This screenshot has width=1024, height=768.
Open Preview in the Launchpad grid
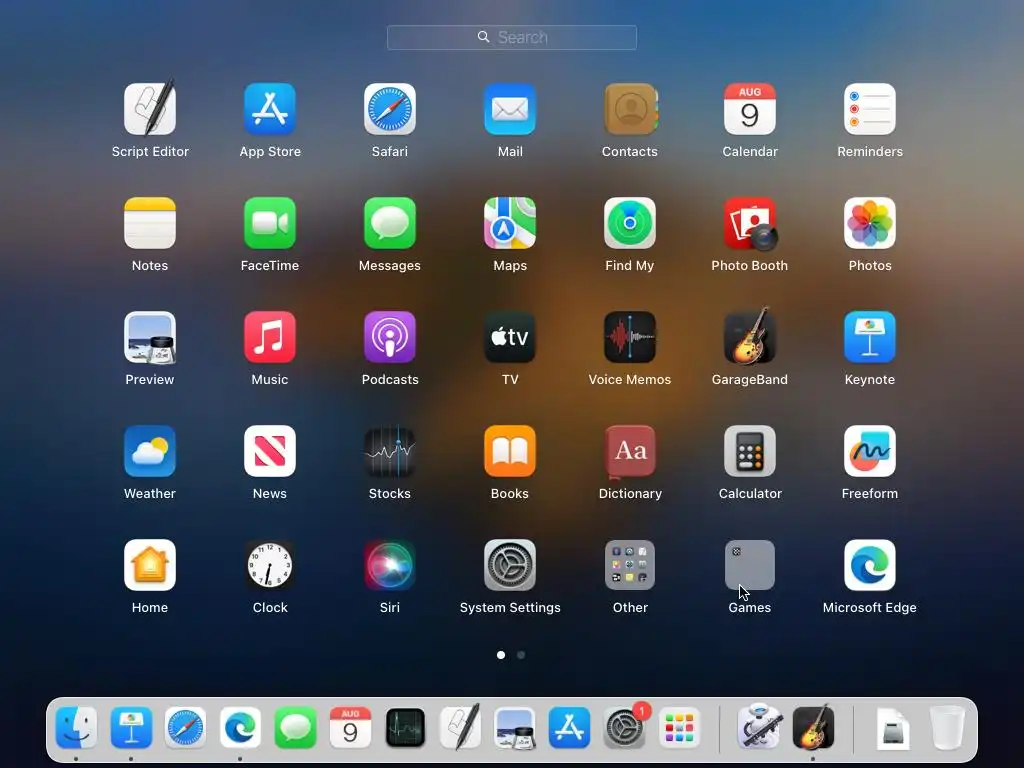pyautogui.click(x=150, y=337)
